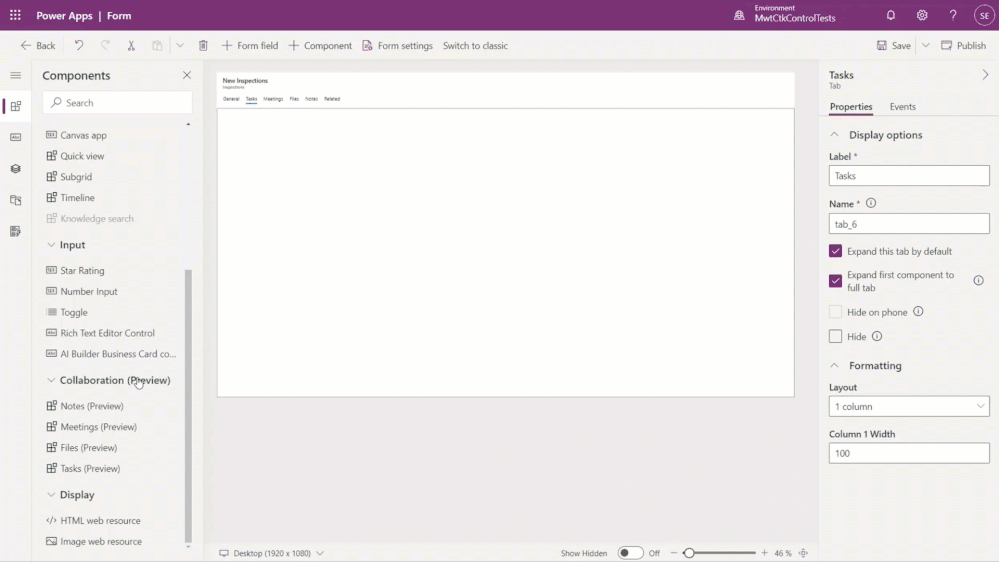Adjust the zoom slider handle
The width and height of the screenshot is (999, 562).
click(689, 553)
